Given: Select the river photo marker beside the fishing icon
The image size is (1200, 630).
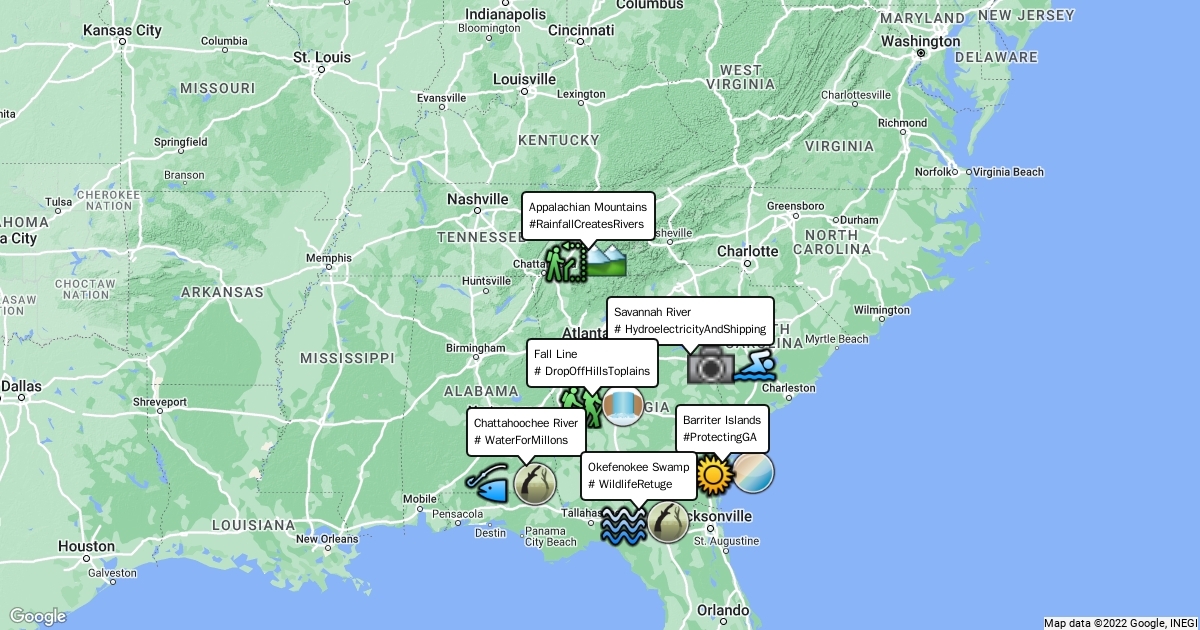Looking at the screenshot, I should [x=535, y=484].
